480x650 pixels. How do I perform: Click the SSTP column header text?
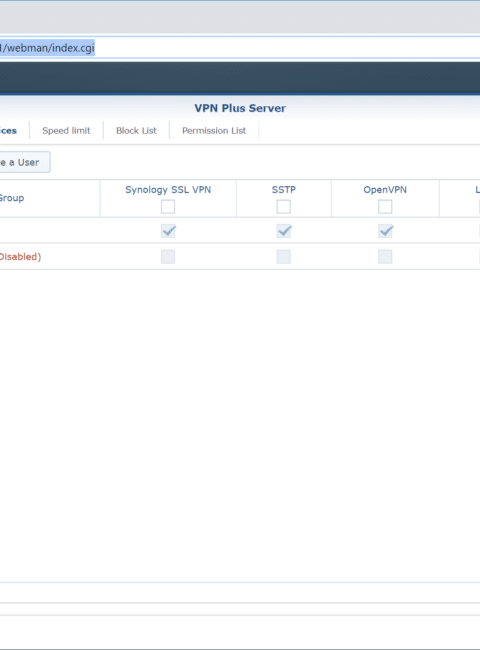tap(284, 190)
